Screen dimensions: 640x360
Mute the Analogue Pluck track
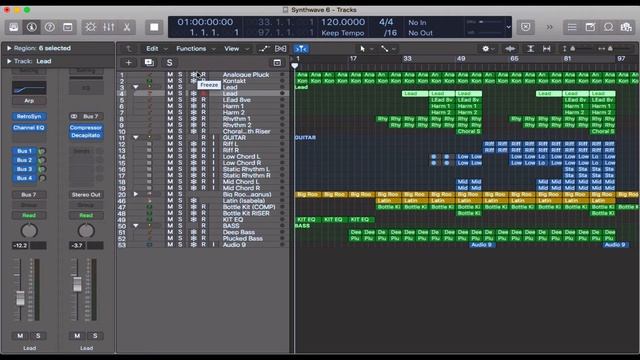click(170, 75)
